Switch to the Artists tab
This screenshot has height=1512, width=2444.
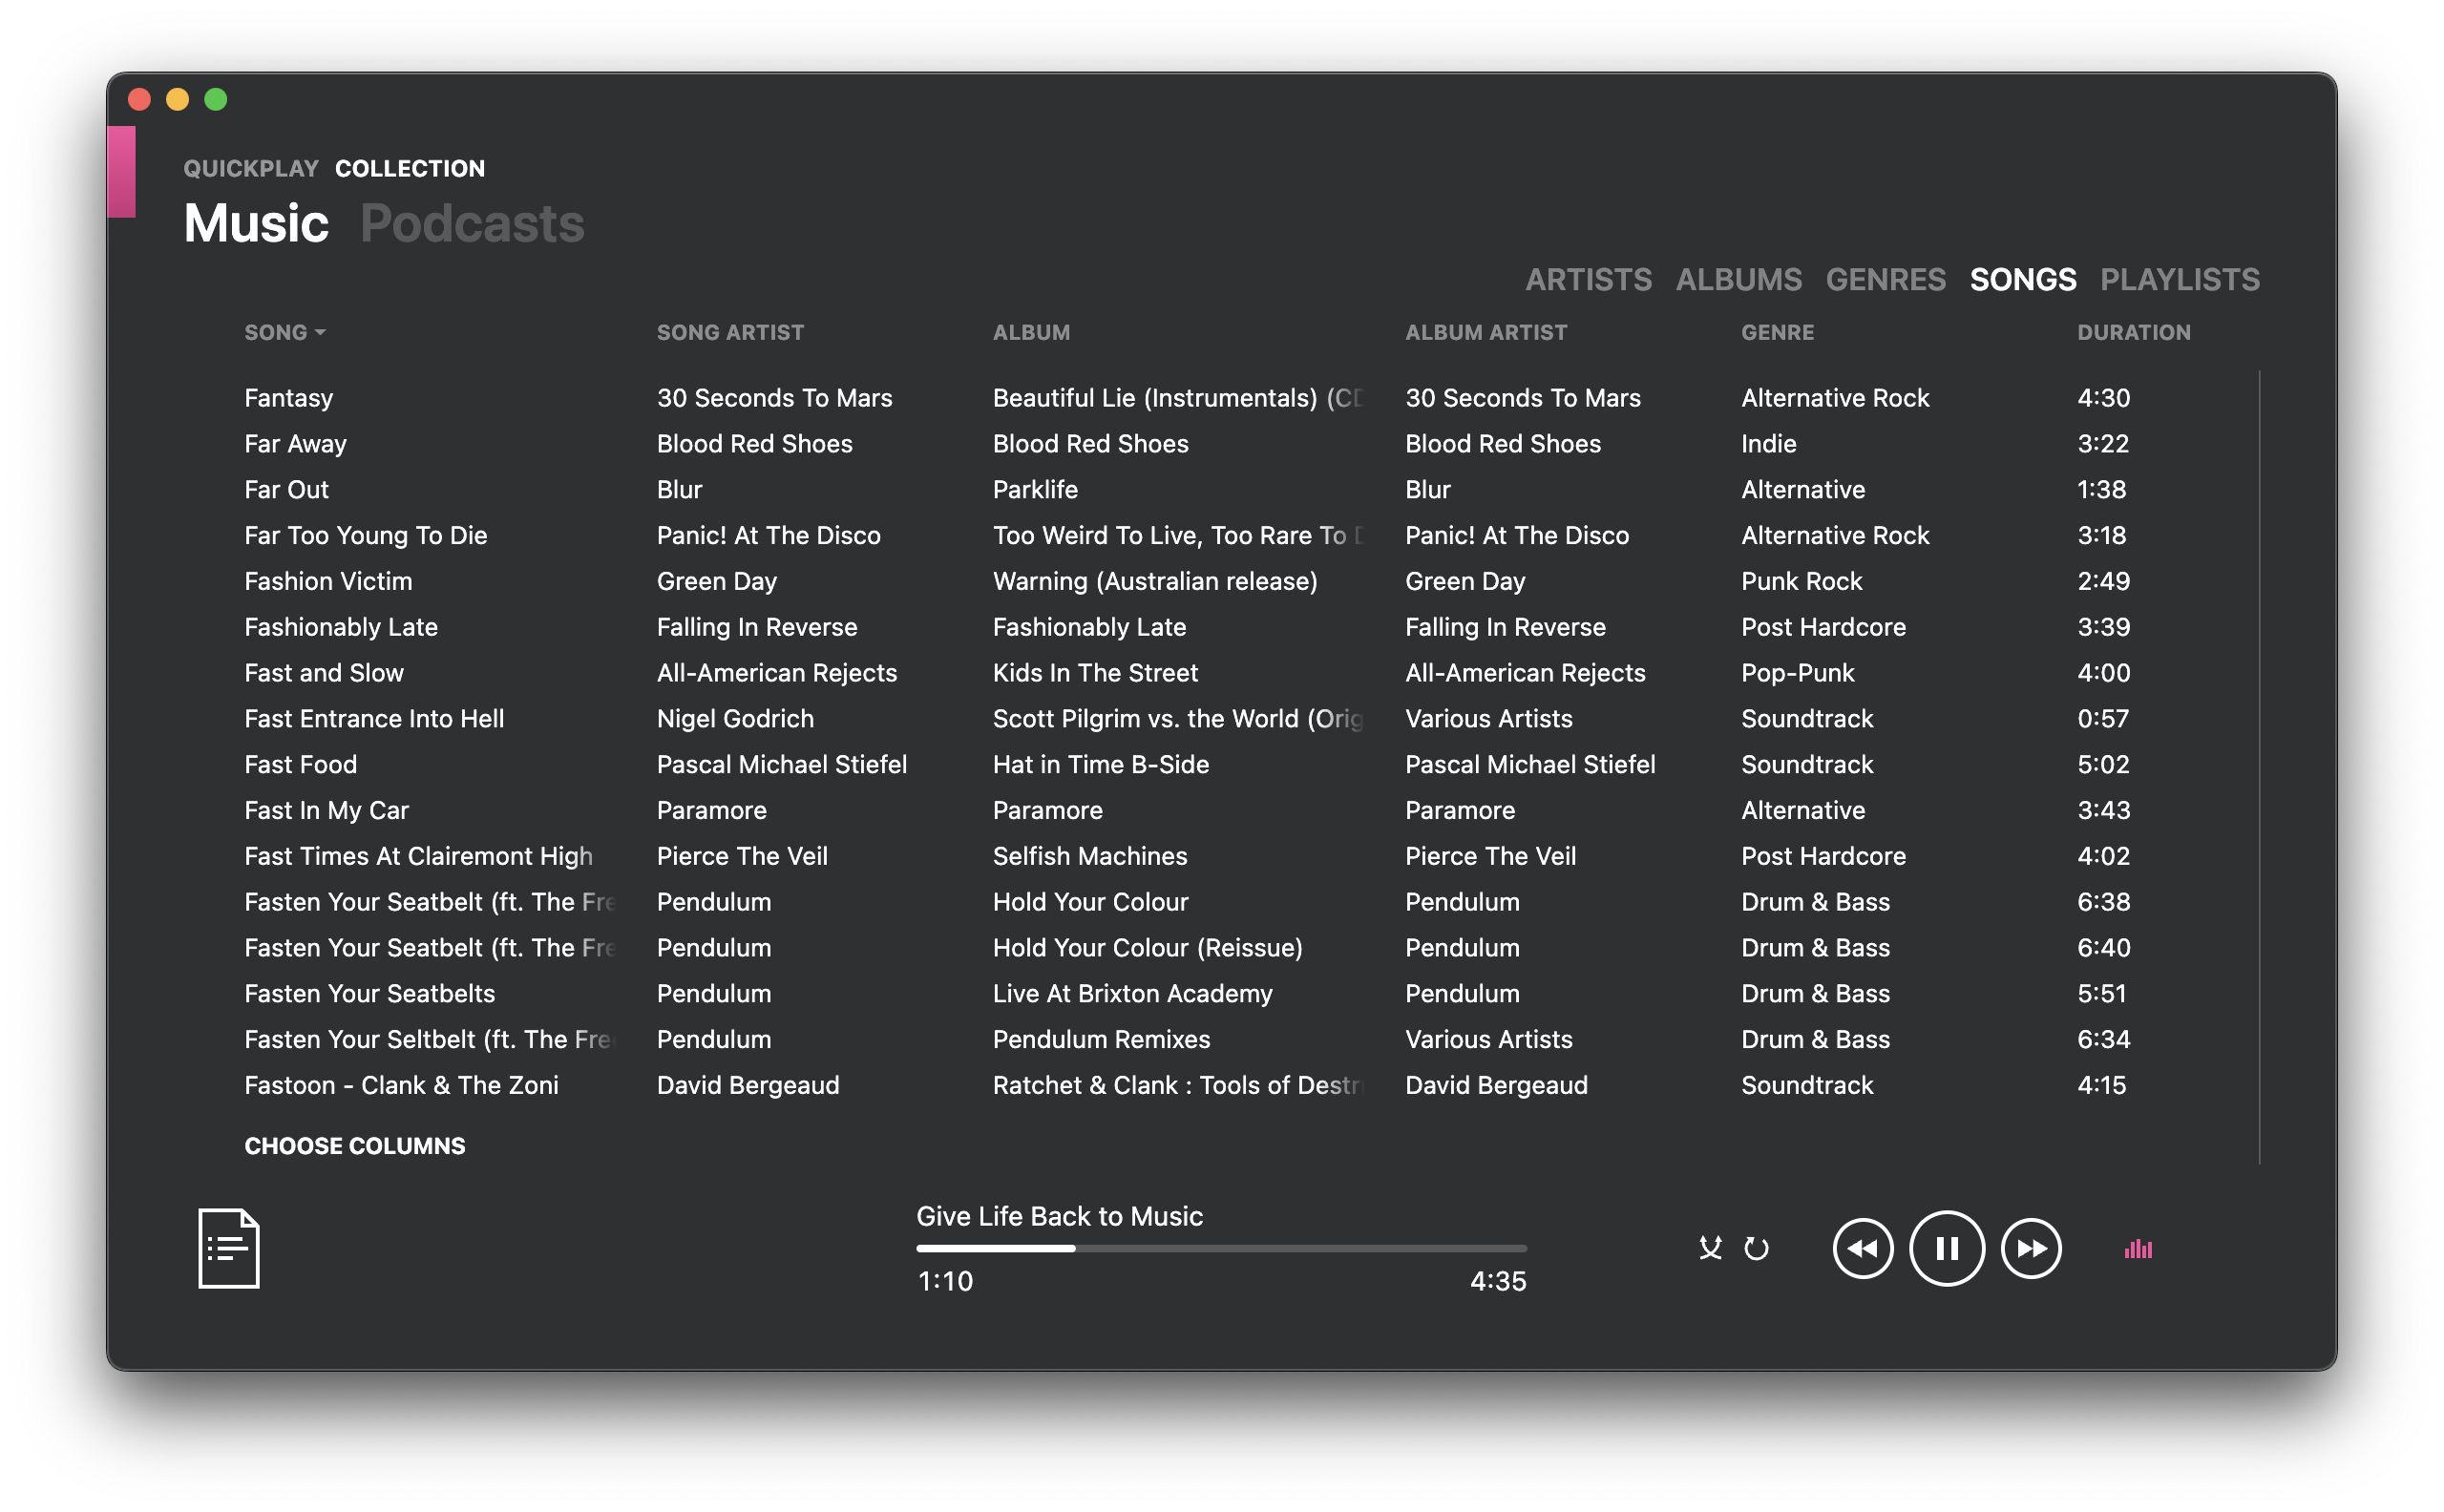(x=1588, y=279)
